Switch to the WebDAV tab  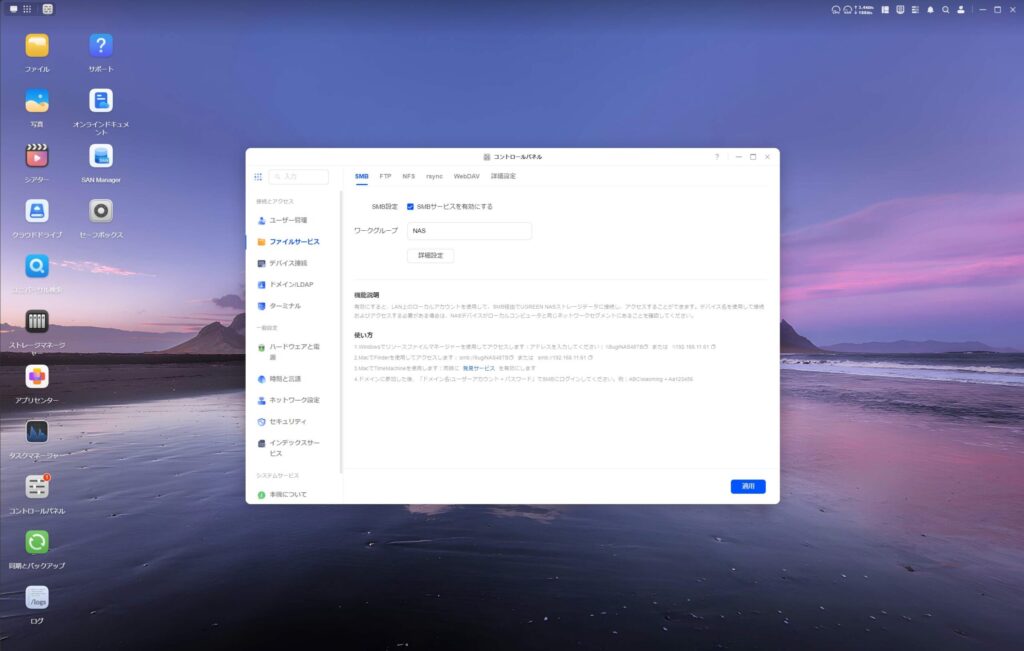(x=466, y=176)
